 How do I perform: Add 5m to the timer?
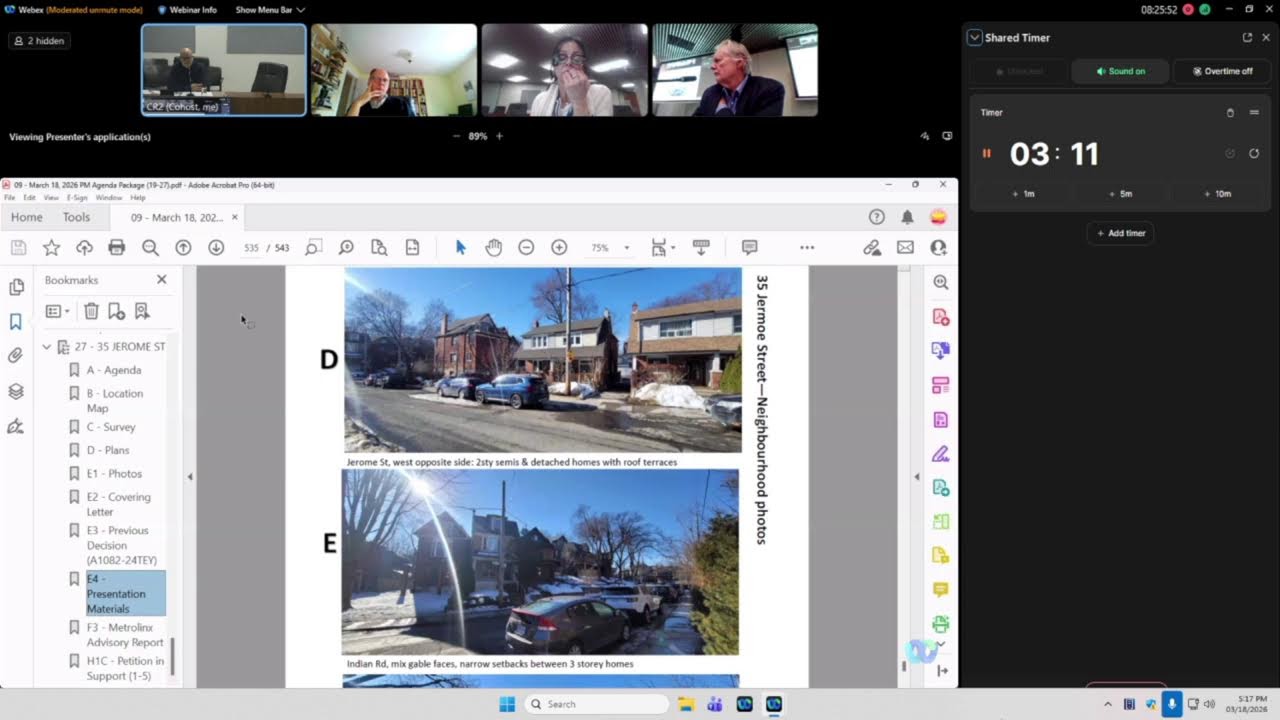point(1121,194)
